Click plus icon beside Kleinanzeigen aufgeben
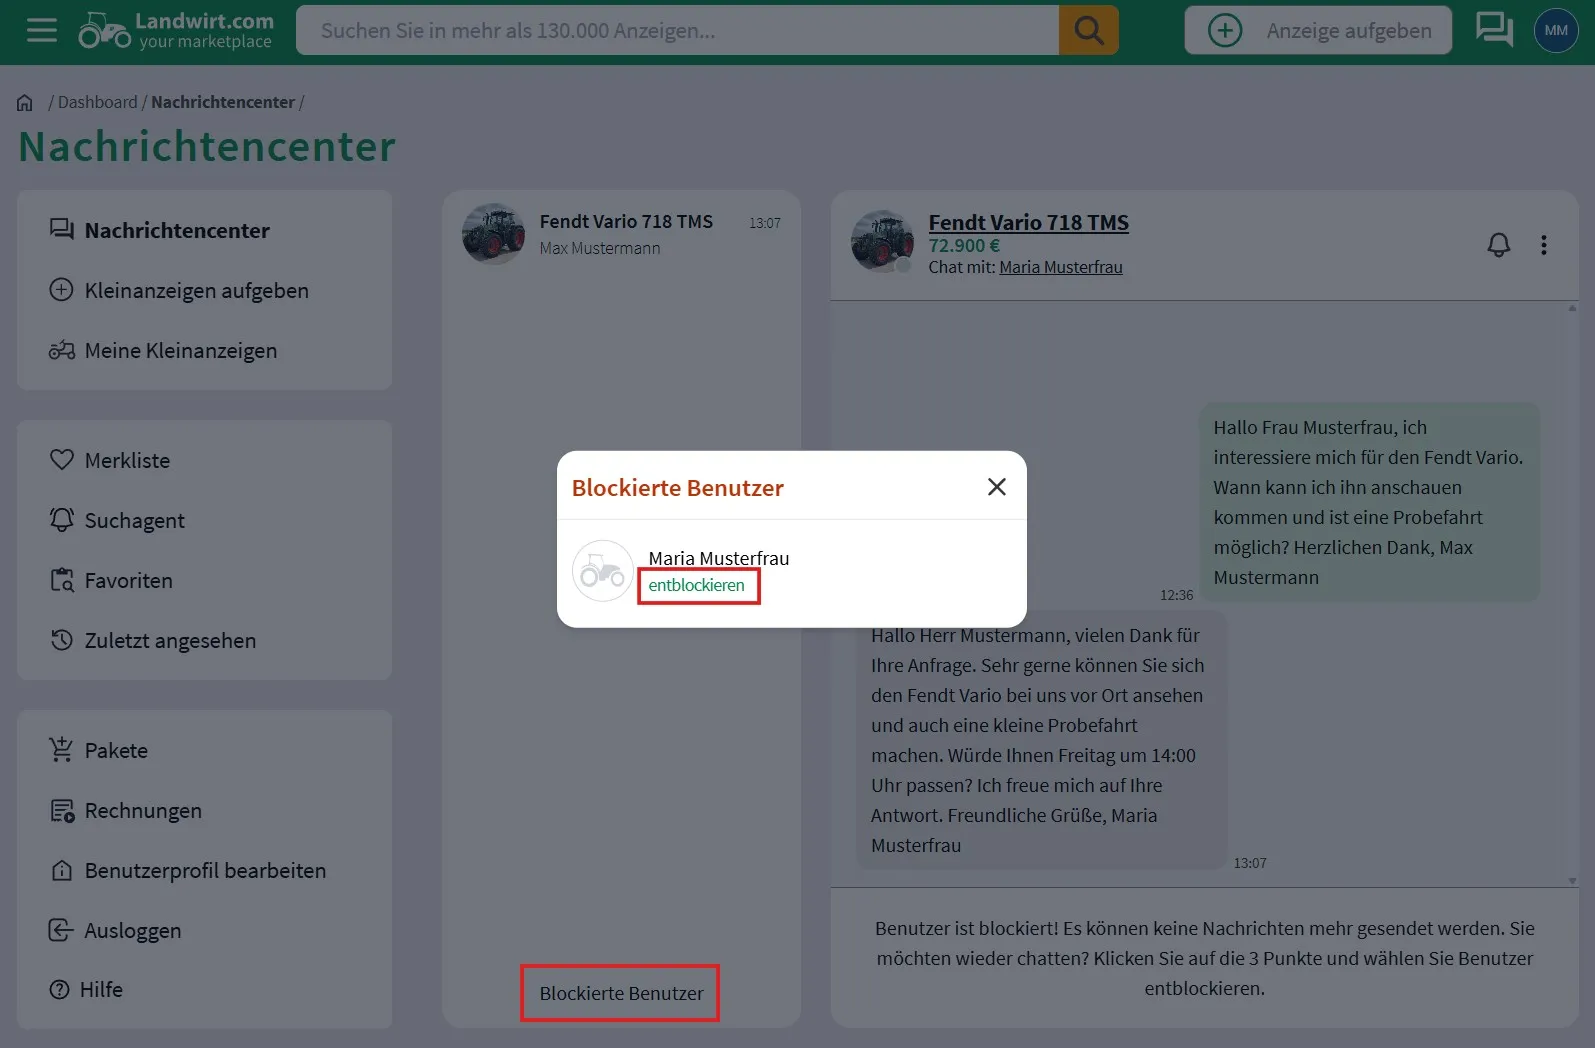The height and width of the screenshot is (1048, 1595). 62,290
